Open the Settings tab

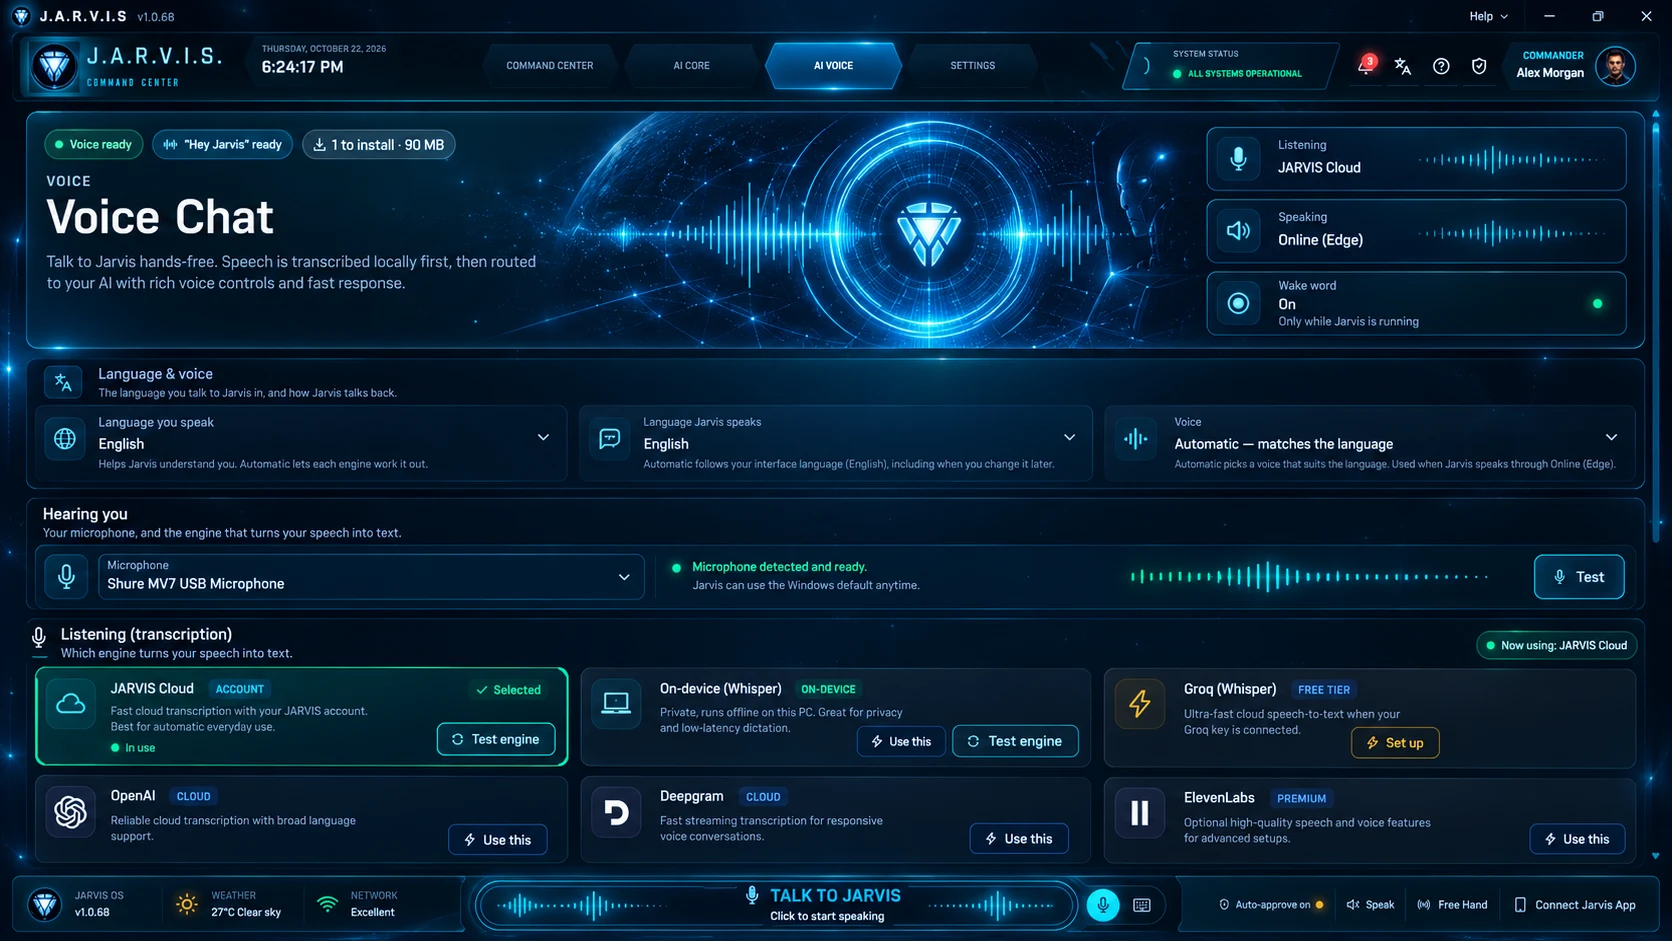(972, 66)
